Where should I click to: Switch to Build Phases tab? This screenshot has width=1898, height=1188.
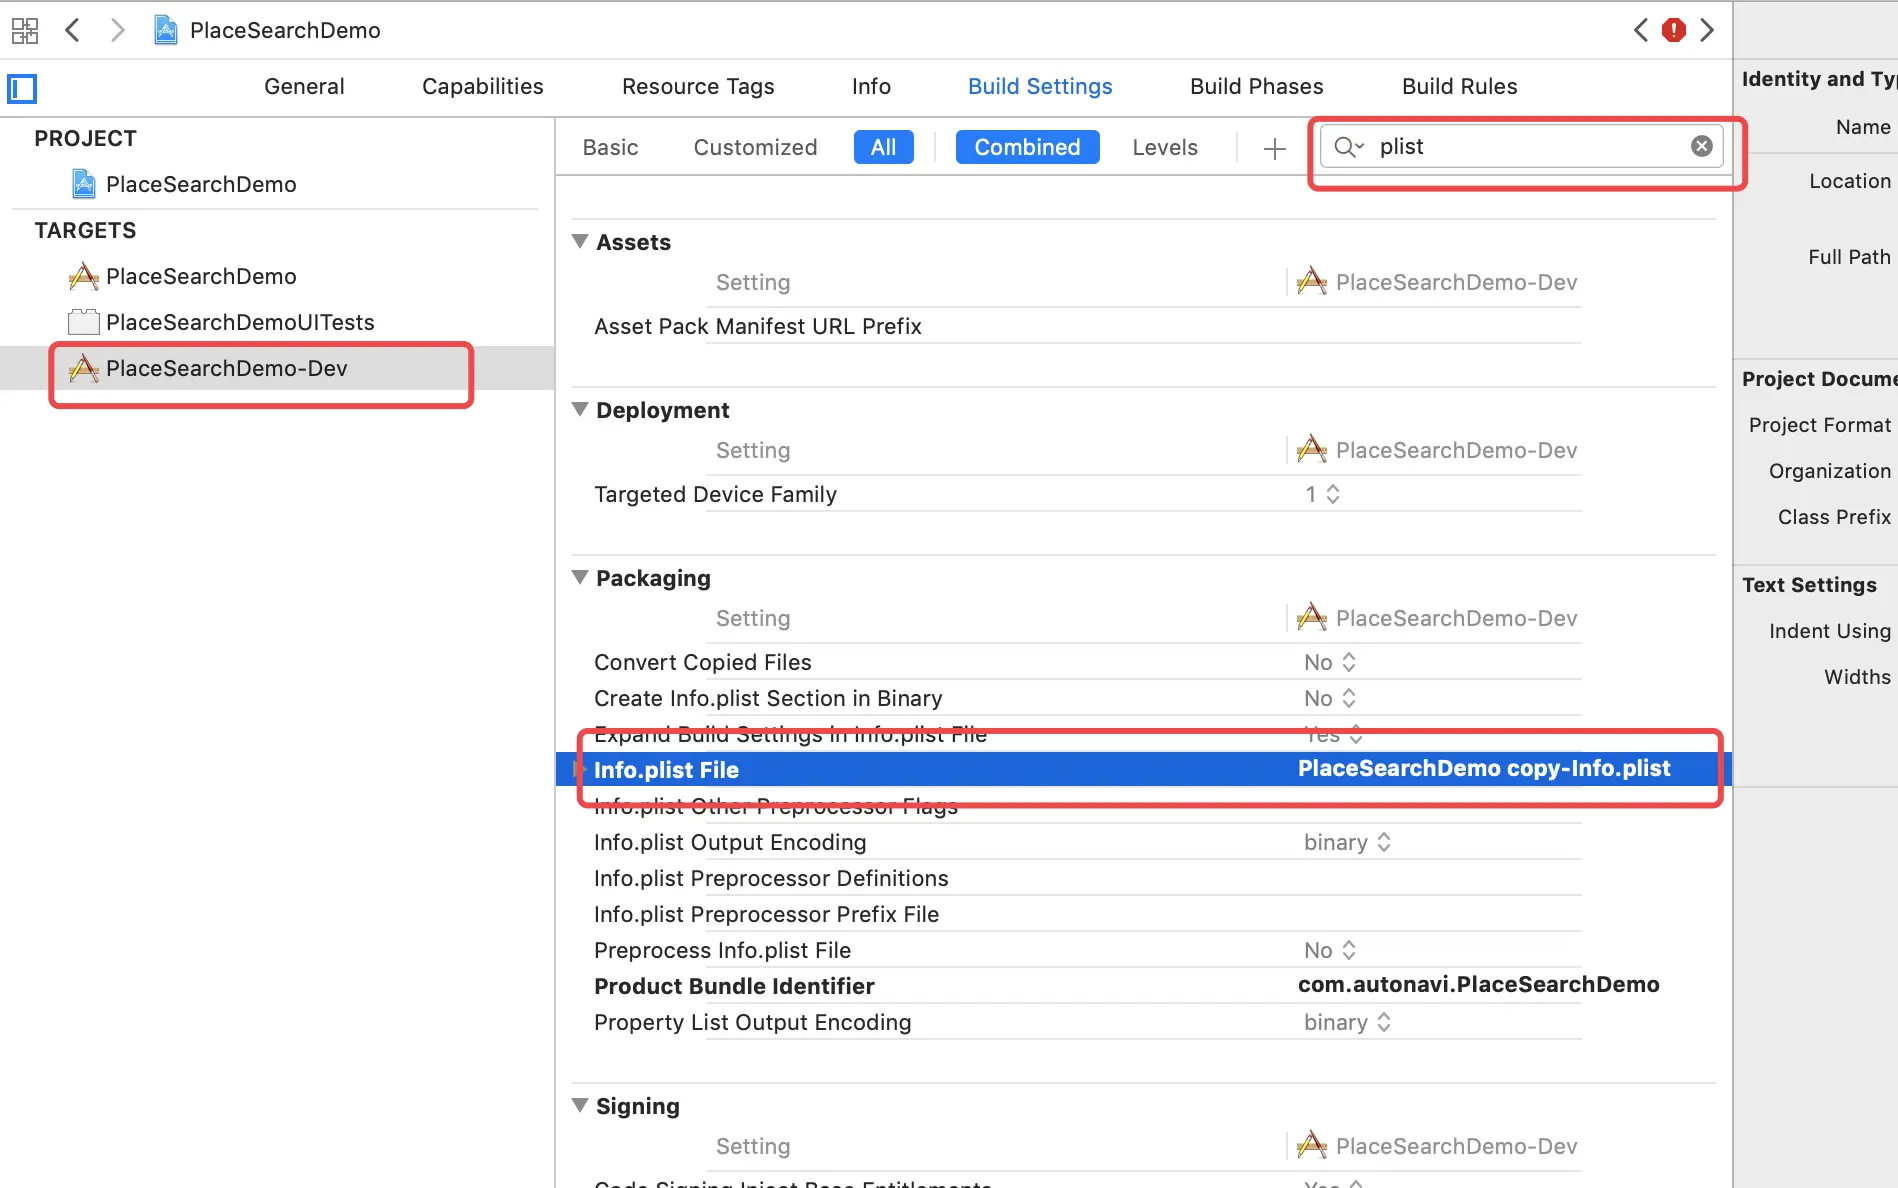click(1256, 87)
